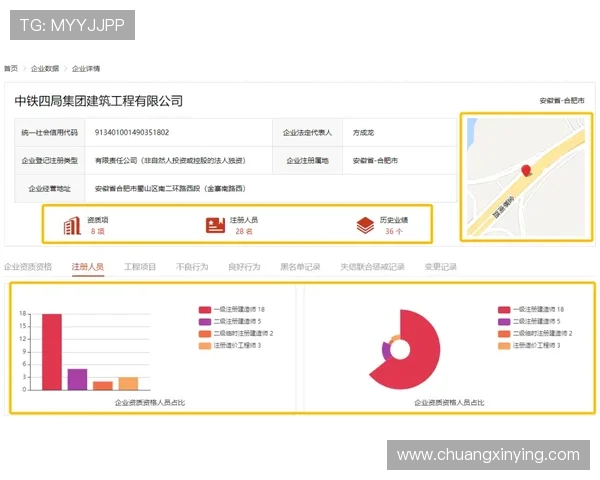Image resolution: width=600 pixels, height=480 pixels.
Task: Toggle 一级注册建造师 18 in bar chart legend
Action: coord(232,309)
